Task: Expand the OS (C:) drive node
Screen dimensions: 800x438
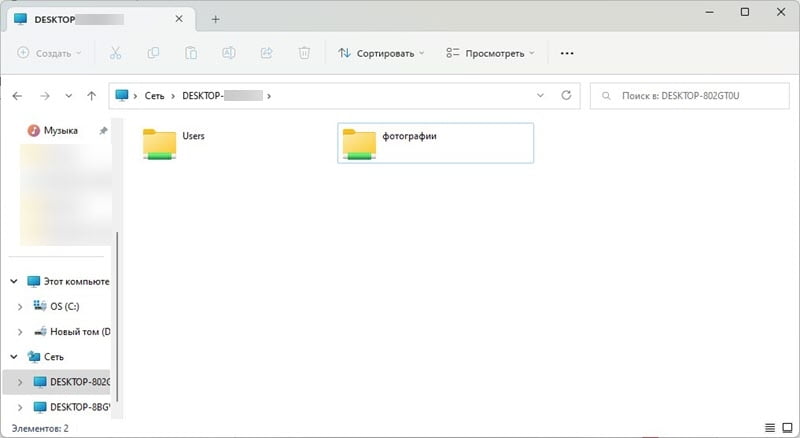Action: tap(22, 306)
